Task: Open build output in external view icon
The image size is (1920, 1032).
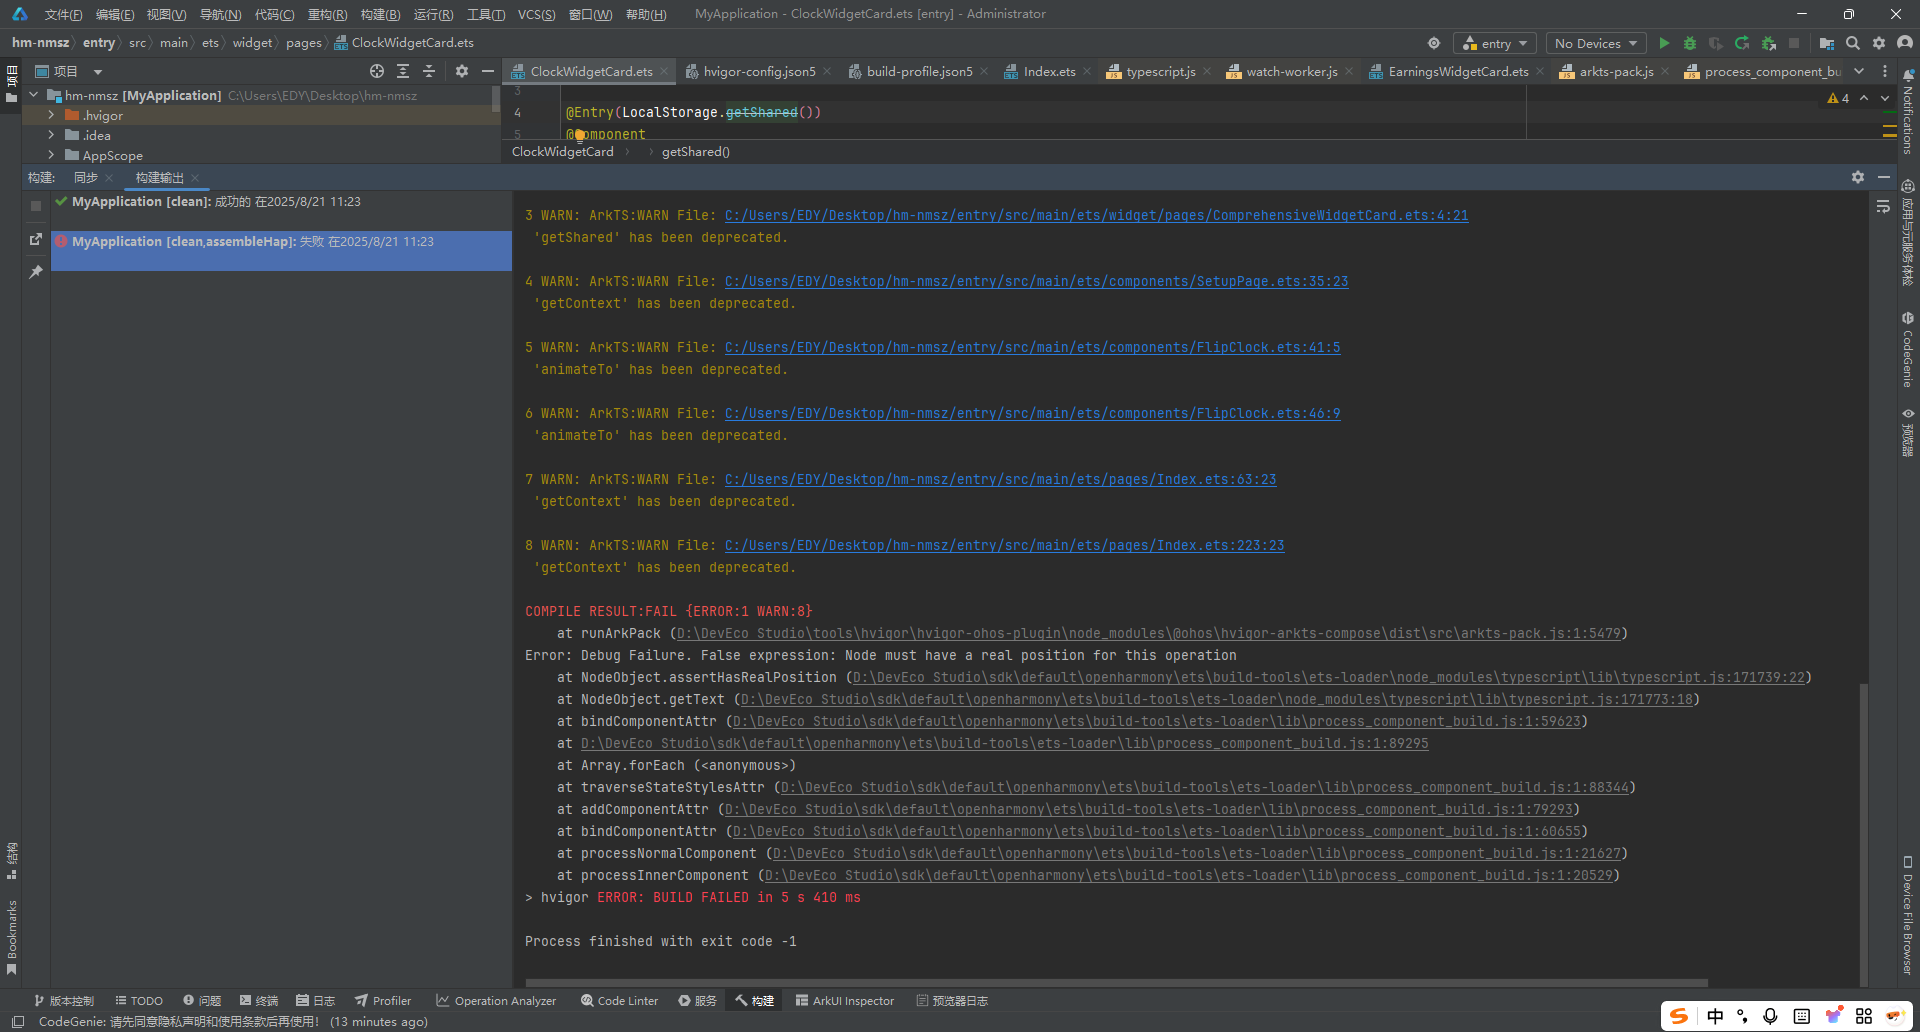Action: coord(36,240)
